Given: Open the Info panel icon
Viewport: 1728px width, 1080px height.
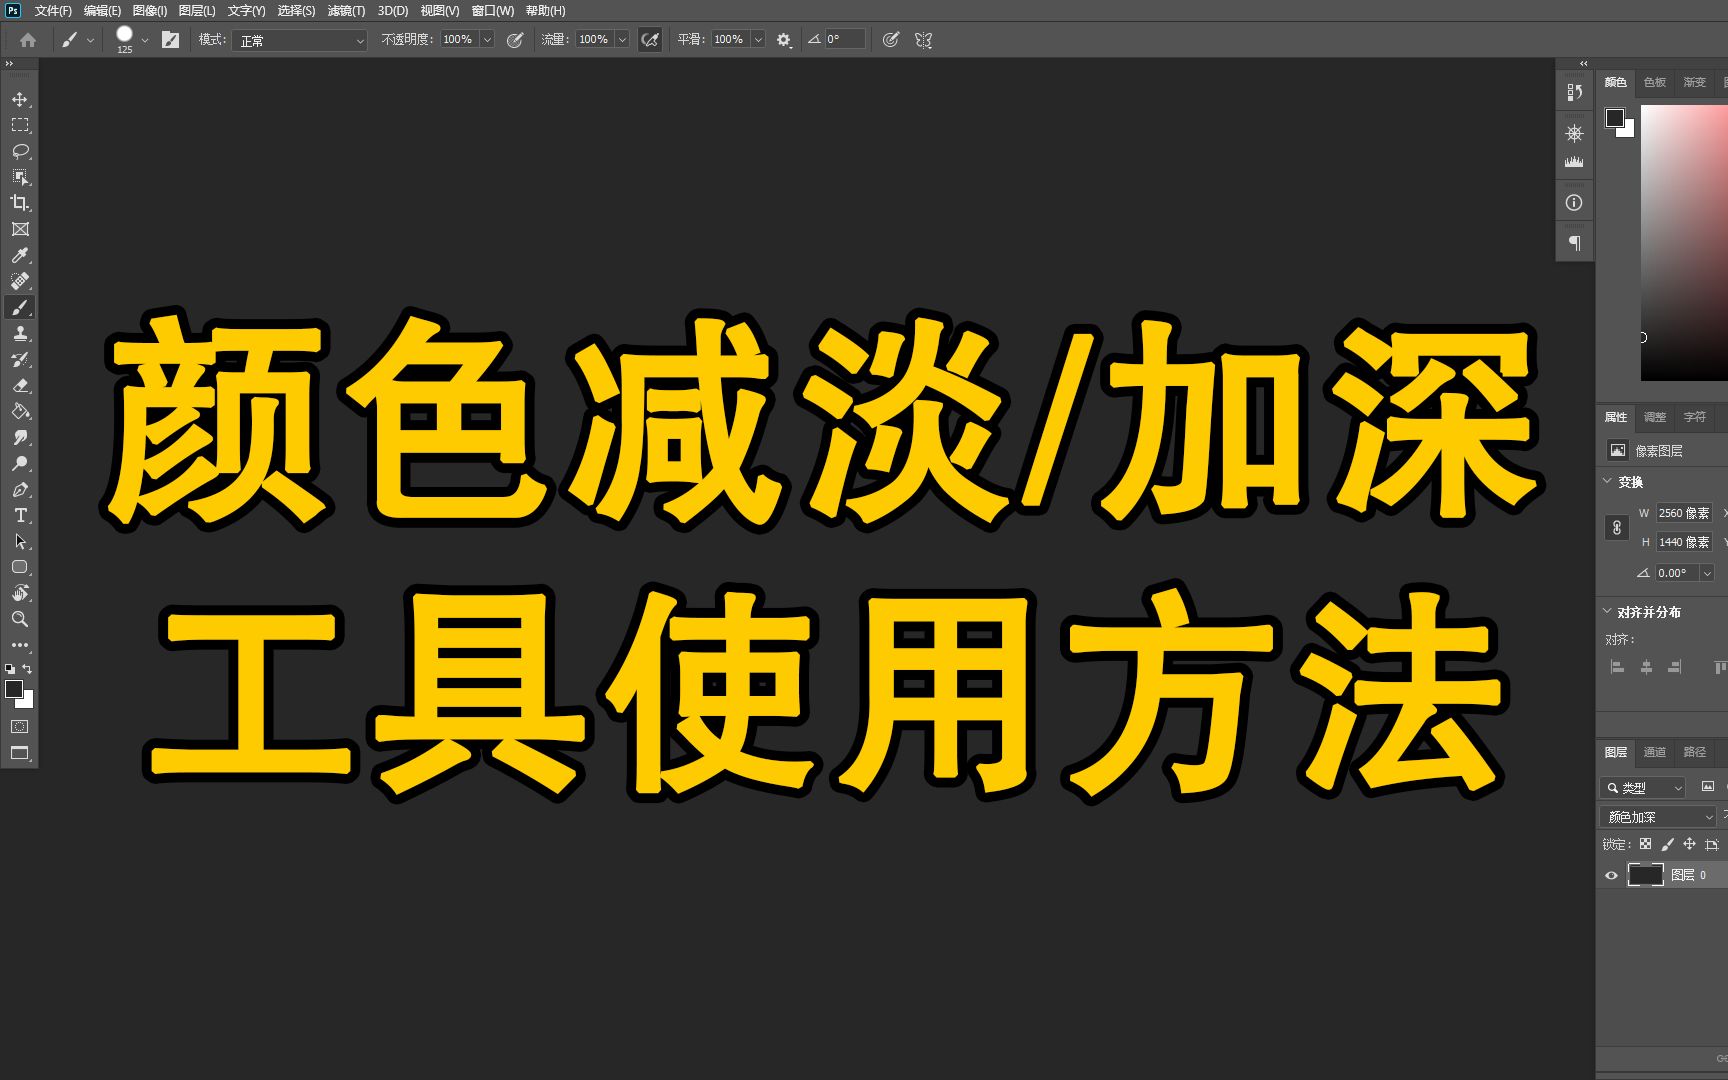Looking at the screenshot, I should click(x=1574, y=203).
